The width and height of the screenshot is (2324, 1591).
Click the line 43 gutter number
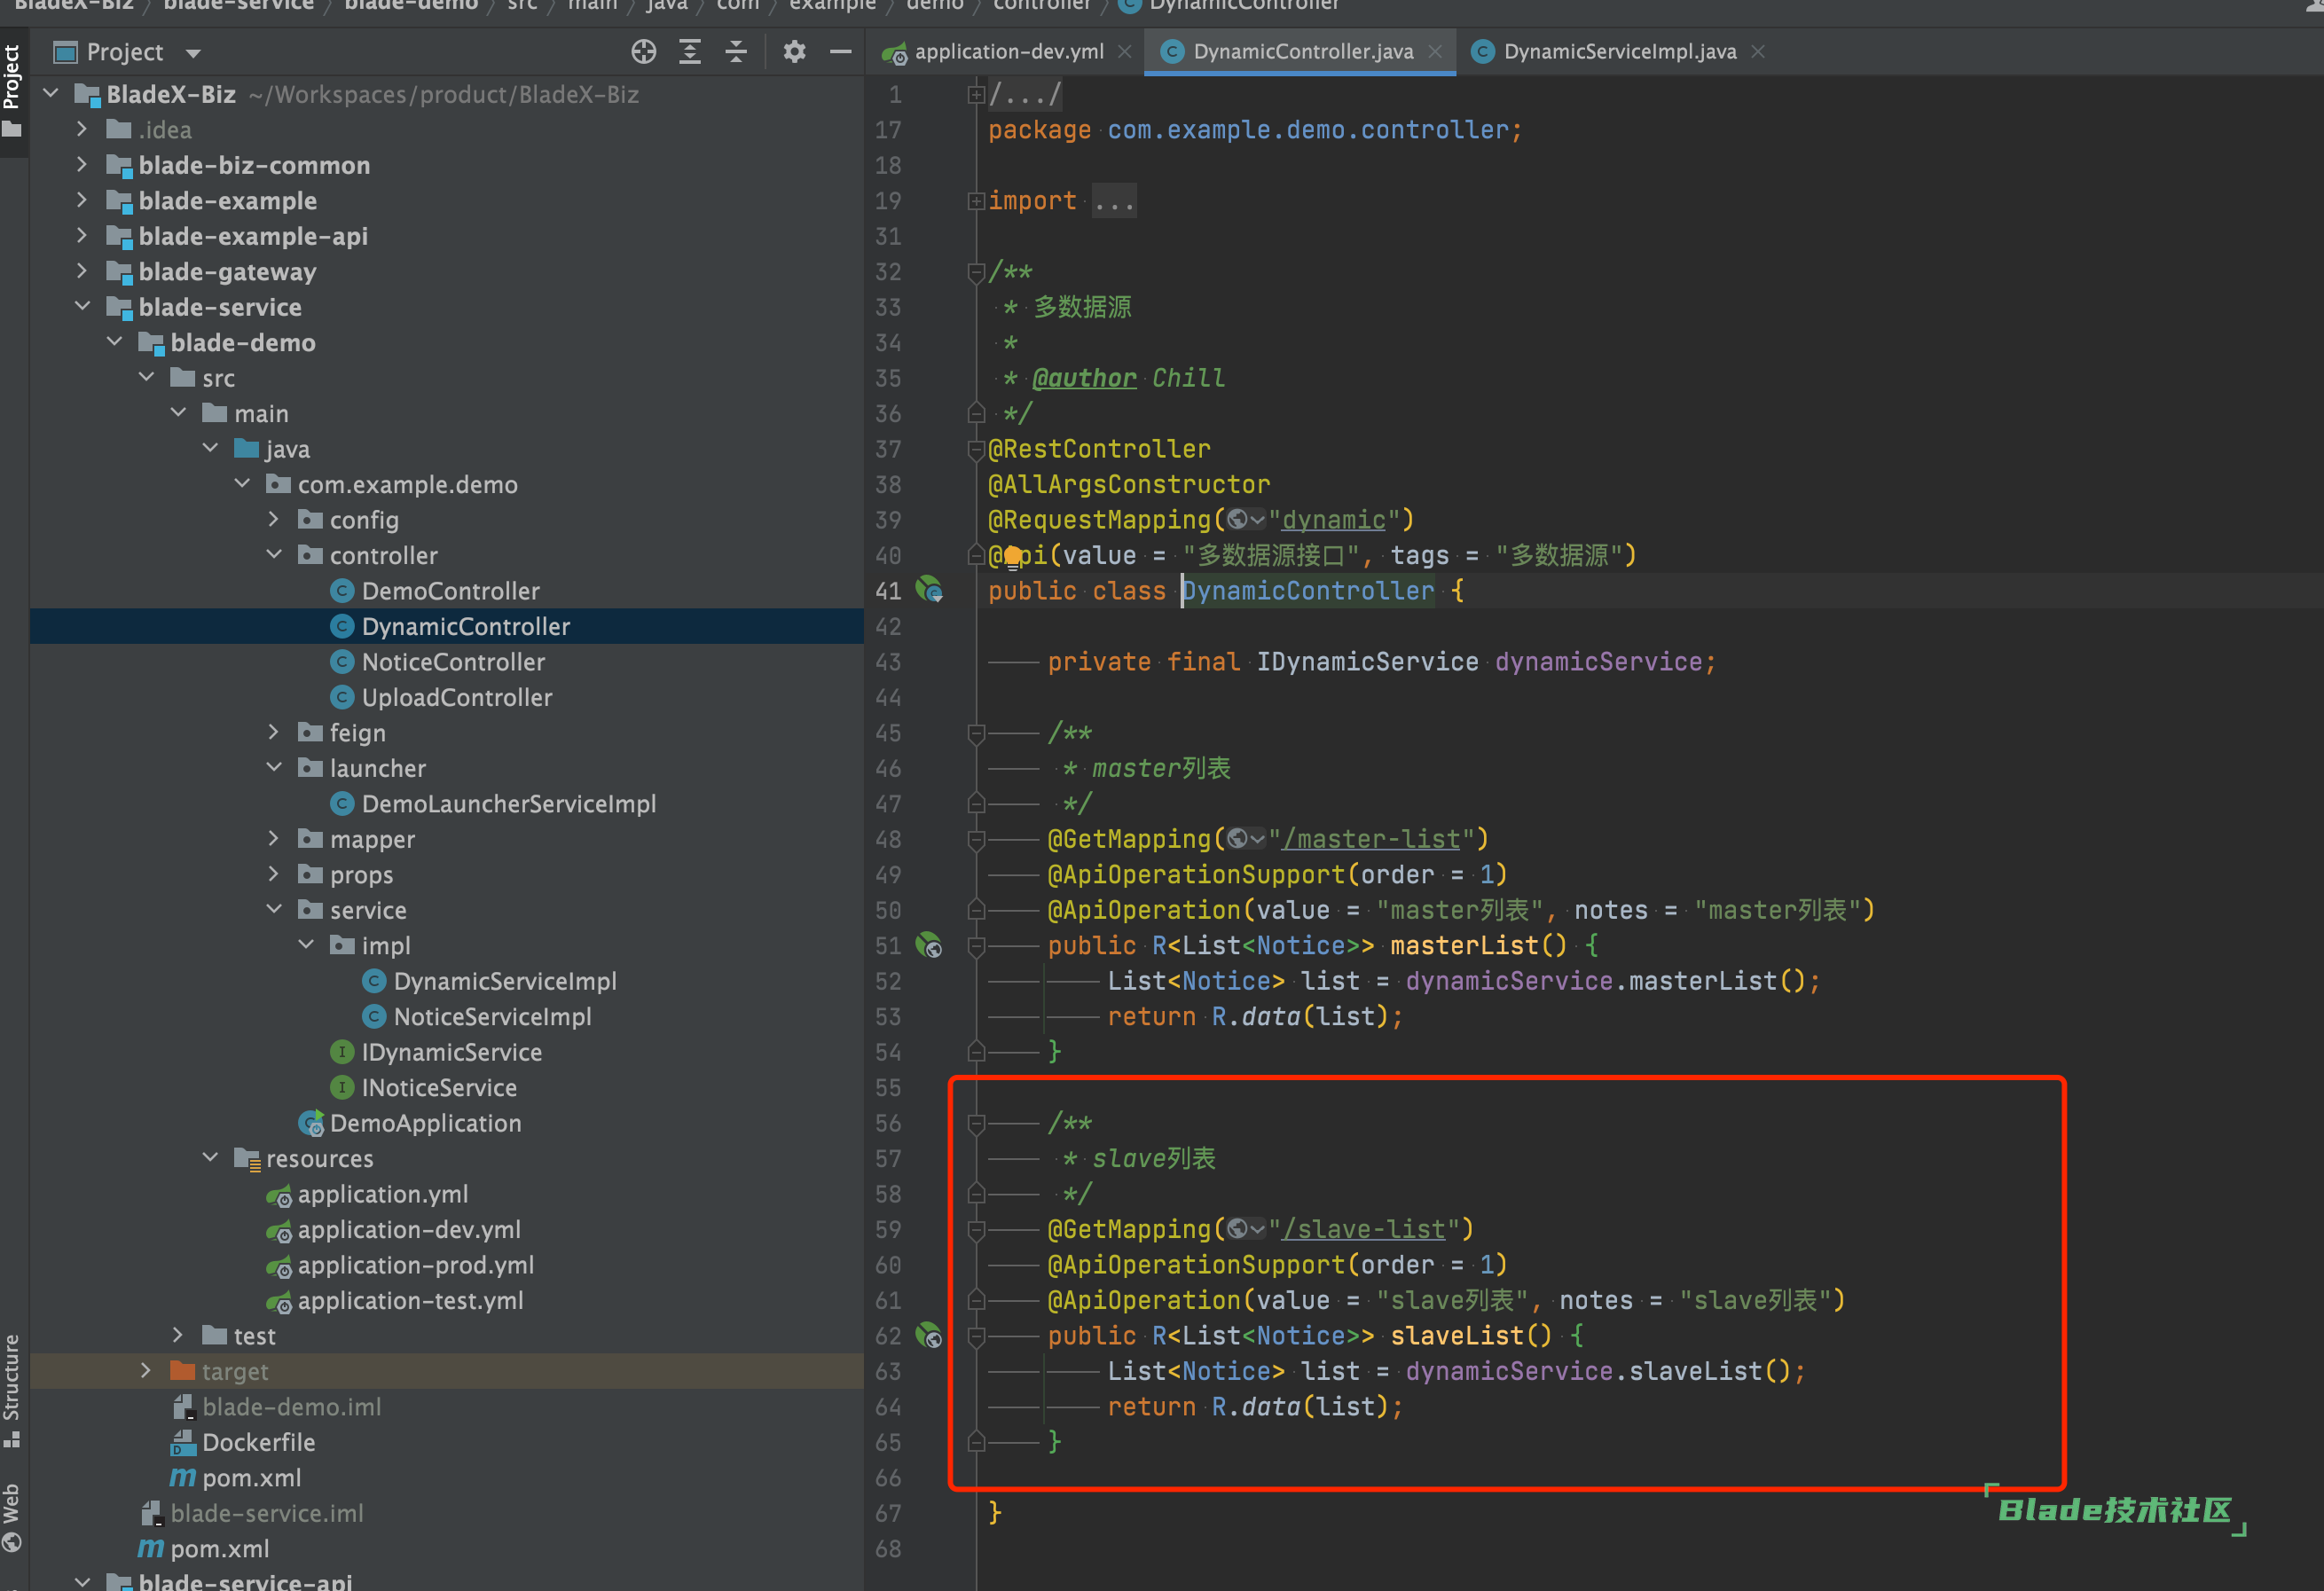point(888,662)
